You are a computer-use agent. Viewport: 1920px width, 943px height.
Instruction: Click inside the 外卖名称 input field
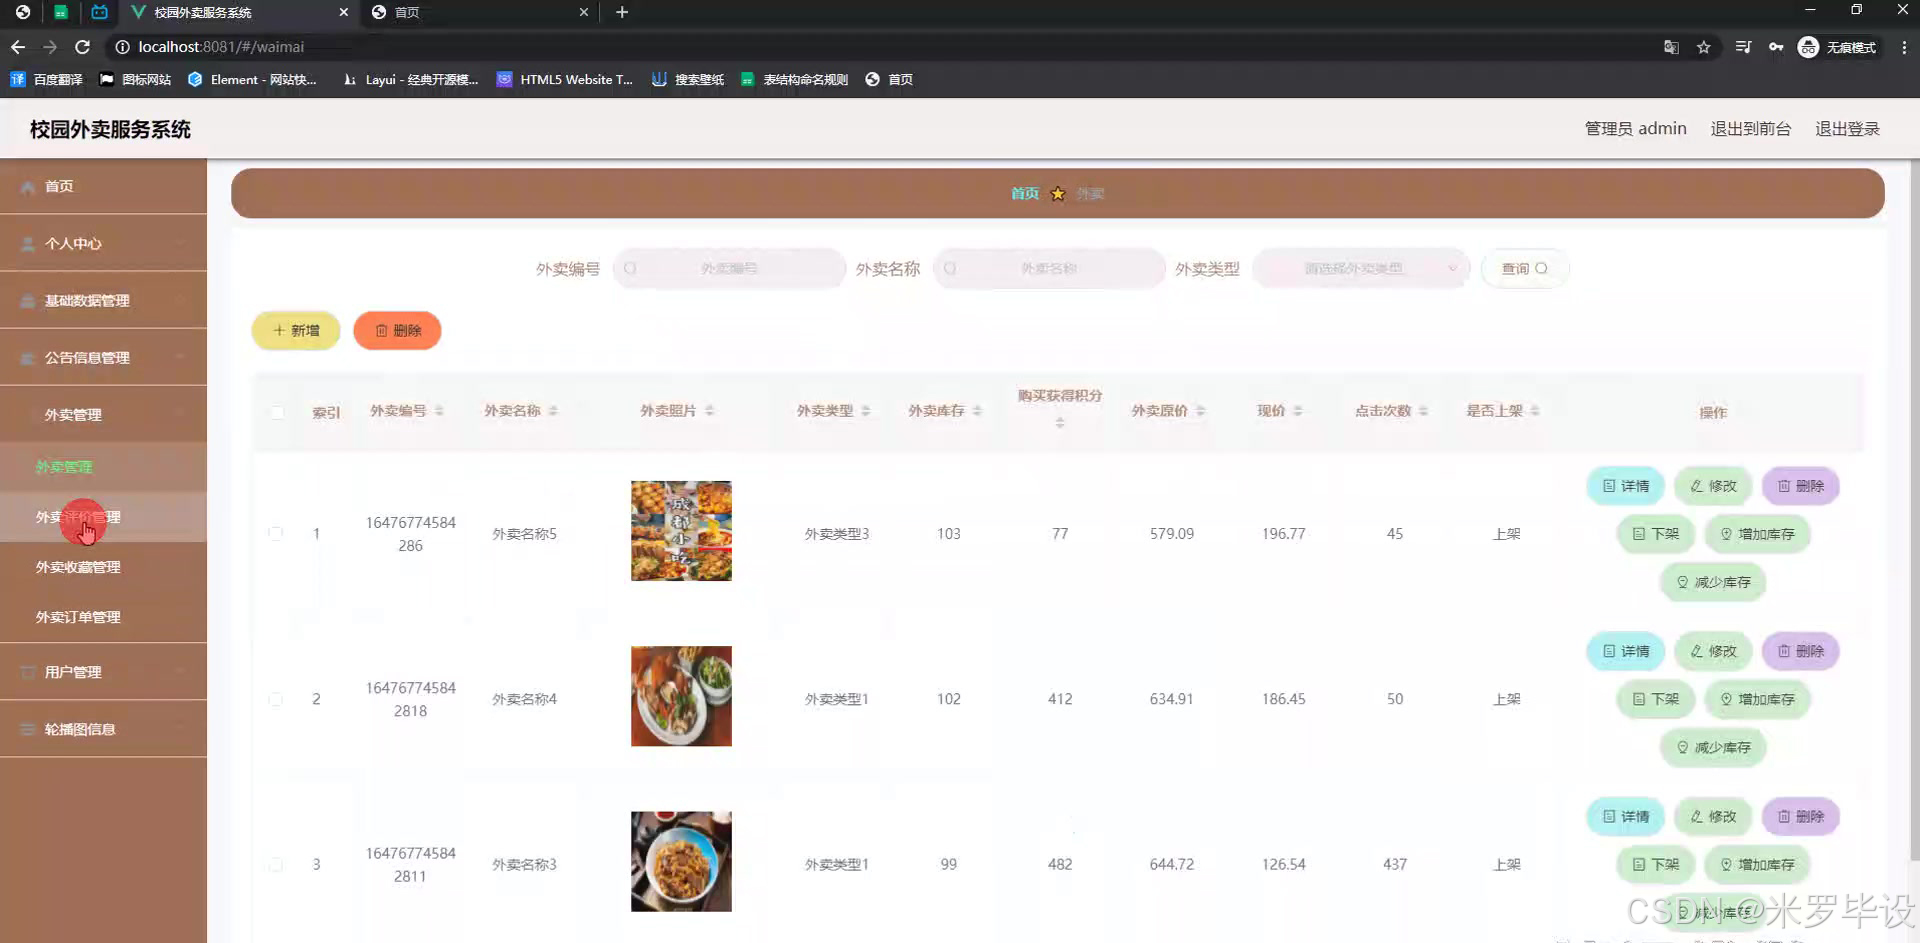(x=1048, y=268)
